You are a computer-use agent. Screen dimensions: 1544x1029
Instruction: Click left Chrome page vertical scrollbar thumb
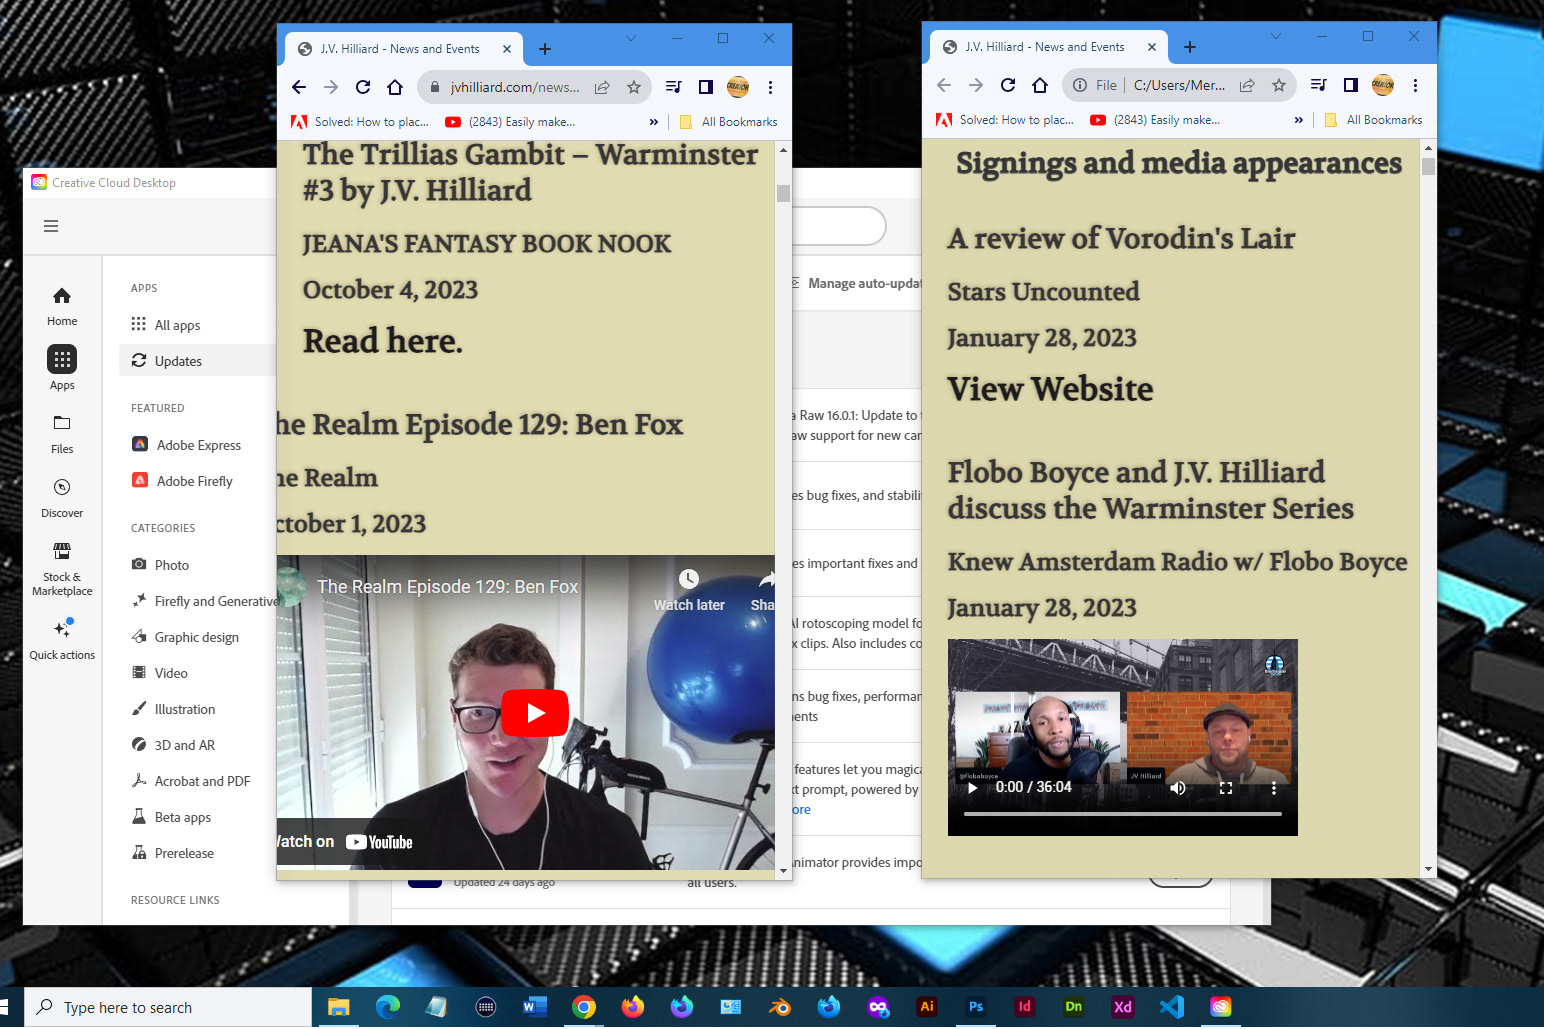783,193
